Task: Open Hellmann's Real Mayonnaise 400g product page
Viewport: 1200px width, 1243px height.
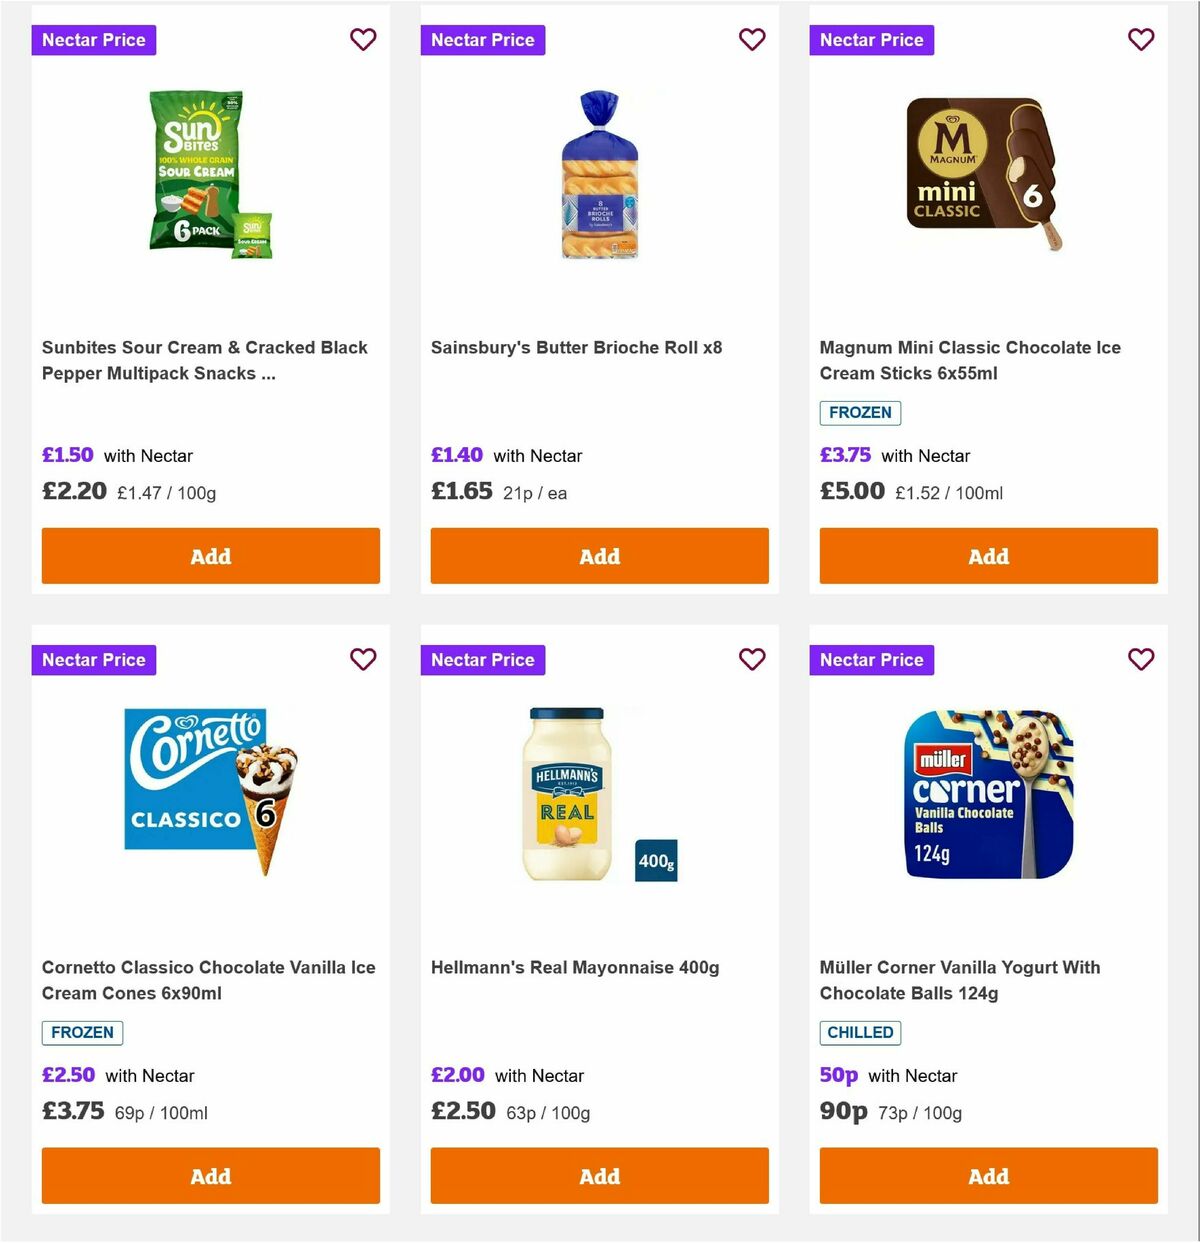Action: 575,967
